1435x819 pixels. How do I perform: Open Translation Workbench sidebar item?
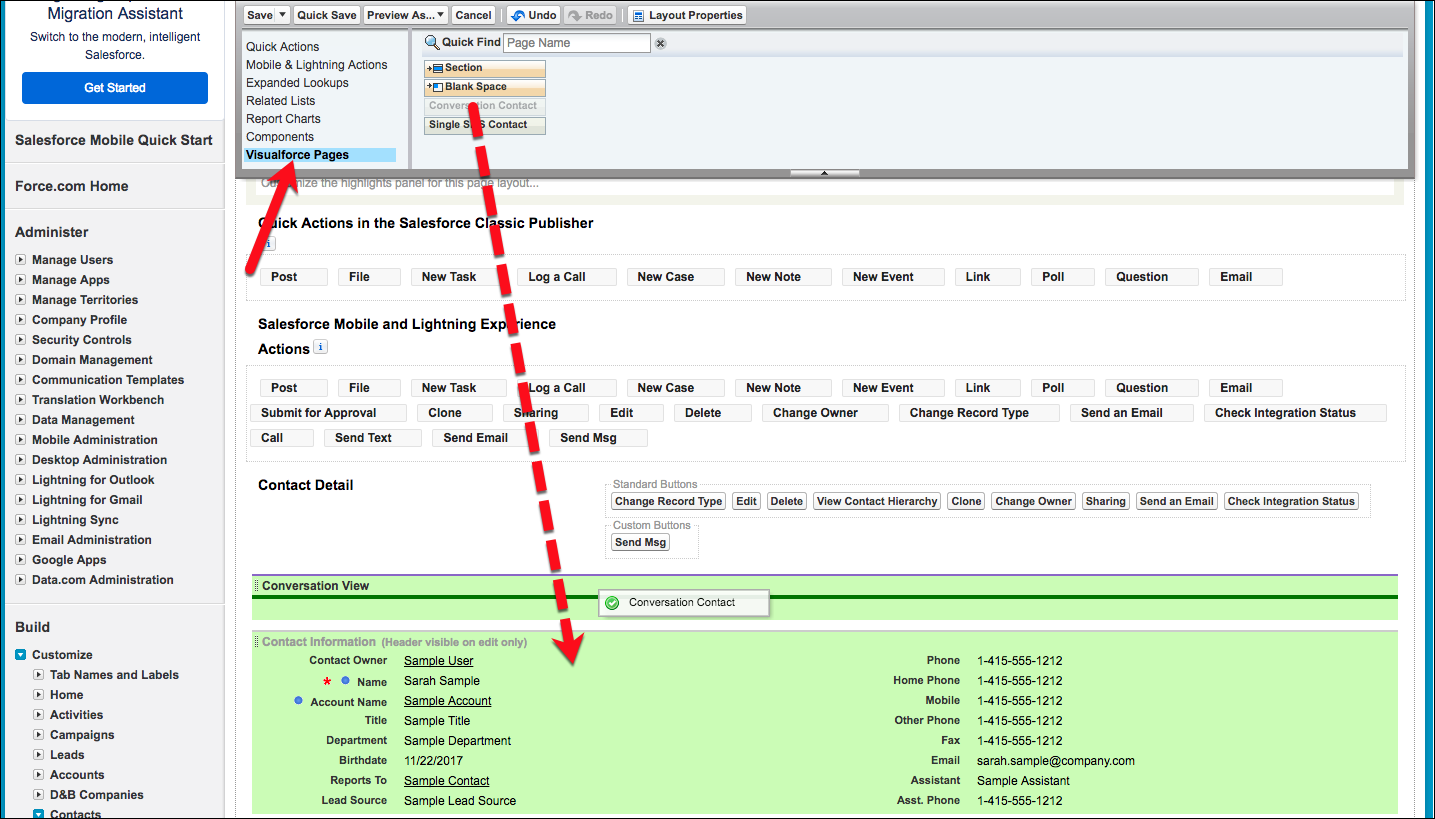pos(98,400)
